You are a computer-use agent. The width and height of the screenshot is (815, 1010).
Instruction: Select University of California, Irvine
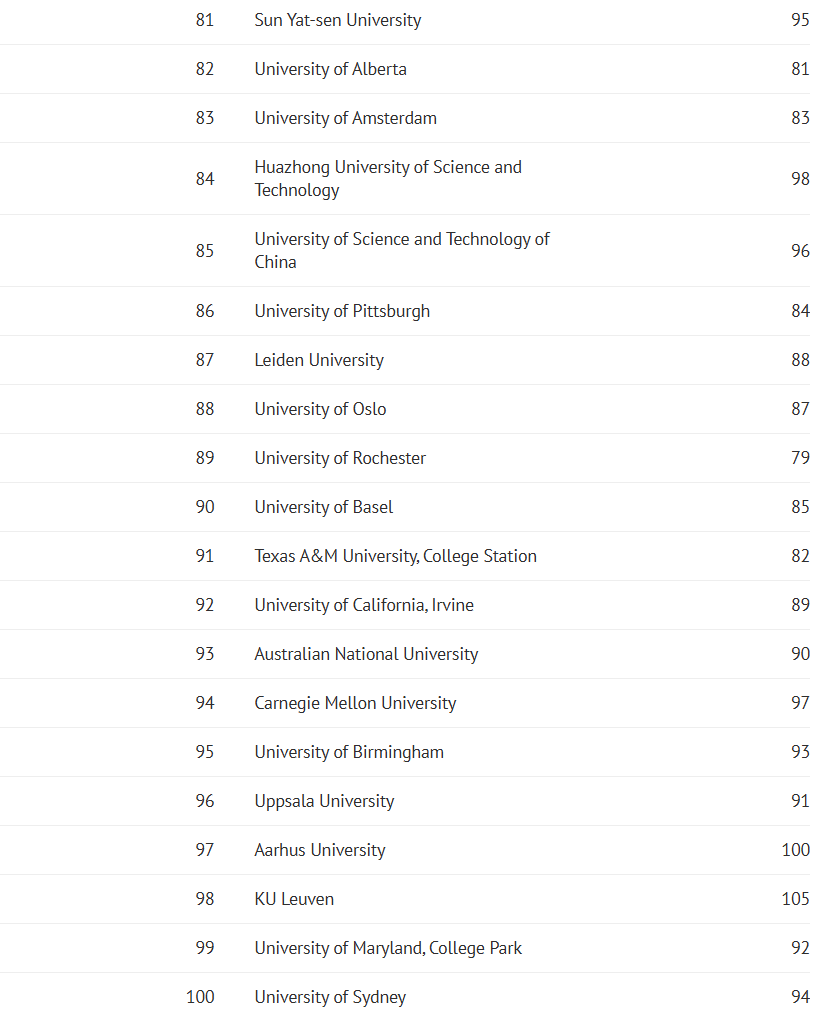[364, 605]
